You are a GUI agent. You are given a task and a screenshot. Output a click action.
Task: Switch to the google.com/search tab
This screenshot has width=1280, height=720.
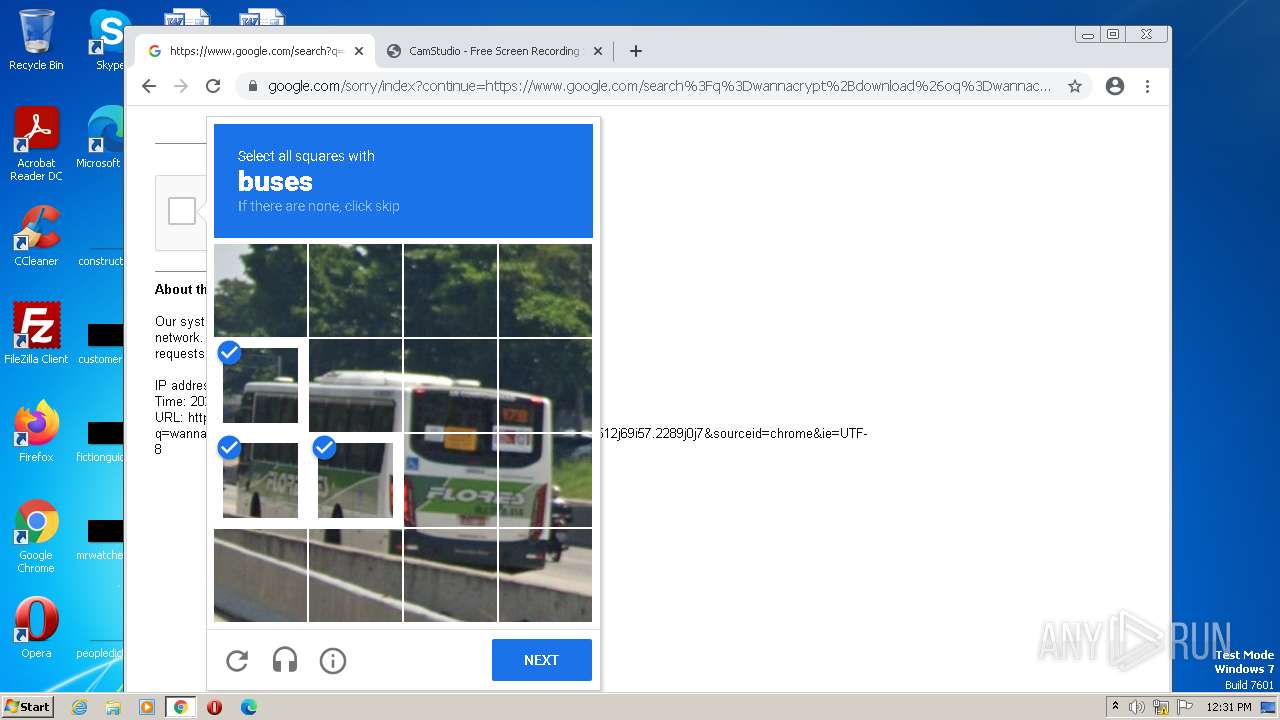(x=255, y=51)
